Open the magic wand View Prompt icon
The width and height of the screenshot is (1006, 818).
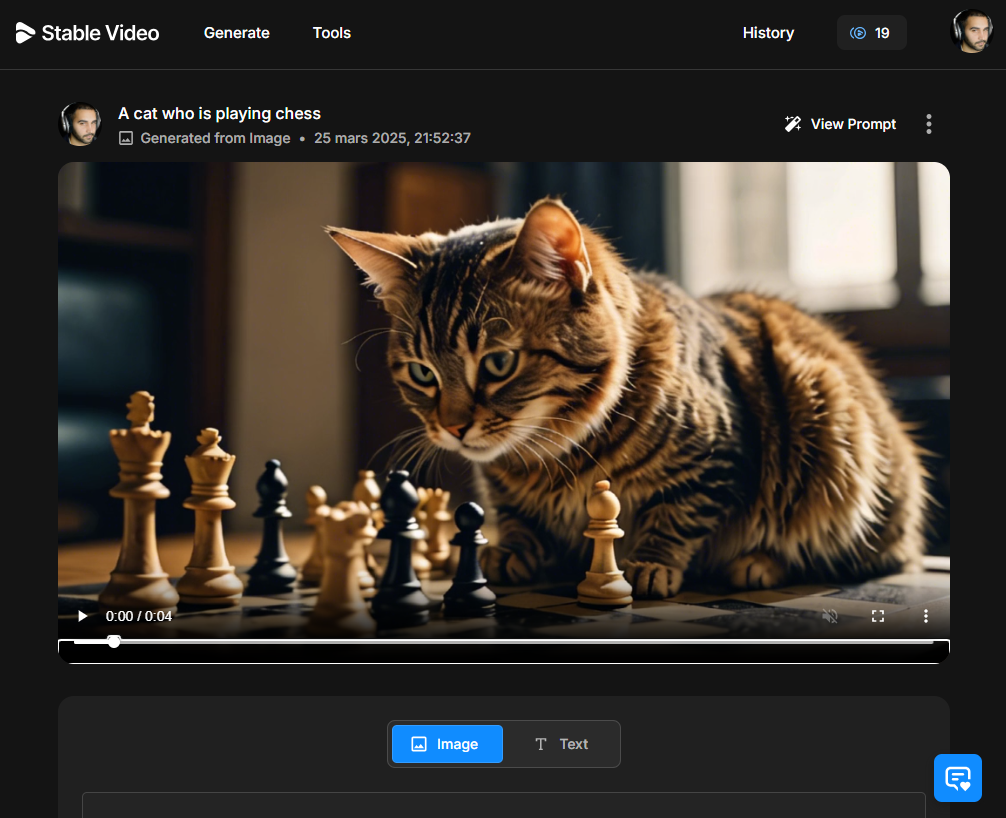pos(793,123)
